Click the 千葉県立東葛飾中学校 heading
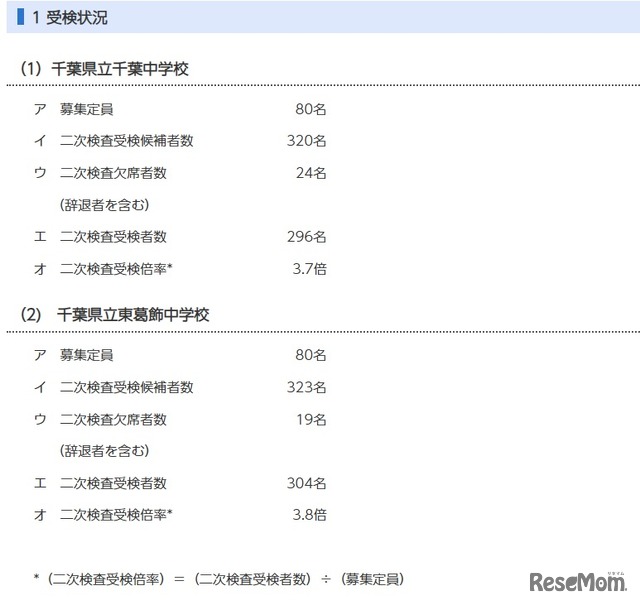The image size is (640, 605). click(133, 315)
